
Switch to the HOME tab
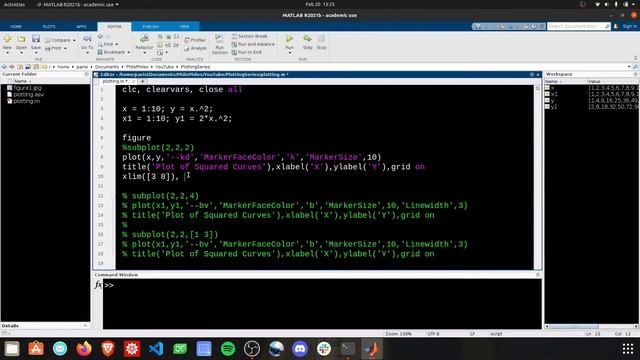pyautogui.click(x=16, y=27)
